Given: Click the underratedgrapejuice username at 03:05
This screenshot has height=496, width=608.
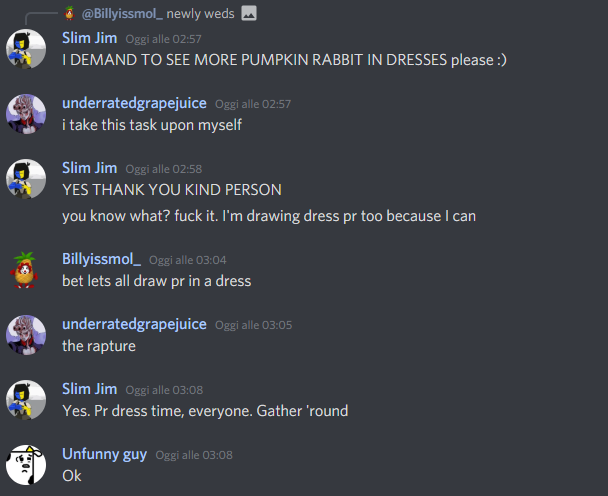Looking at the screenshot, I should click(x=134, y=324).
